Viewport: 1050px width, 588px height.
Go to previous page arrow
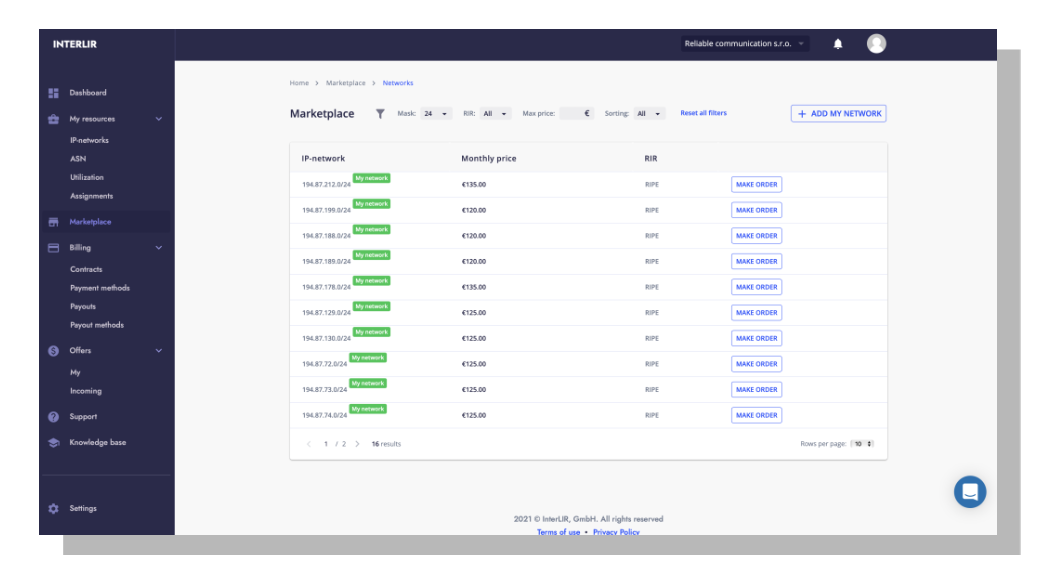[309, 444]
